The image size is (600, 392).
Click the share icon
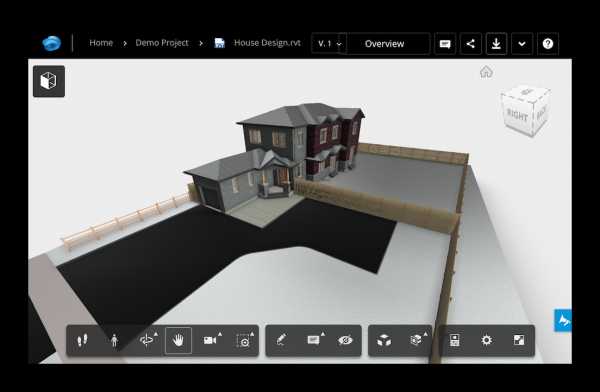[471, 44]
